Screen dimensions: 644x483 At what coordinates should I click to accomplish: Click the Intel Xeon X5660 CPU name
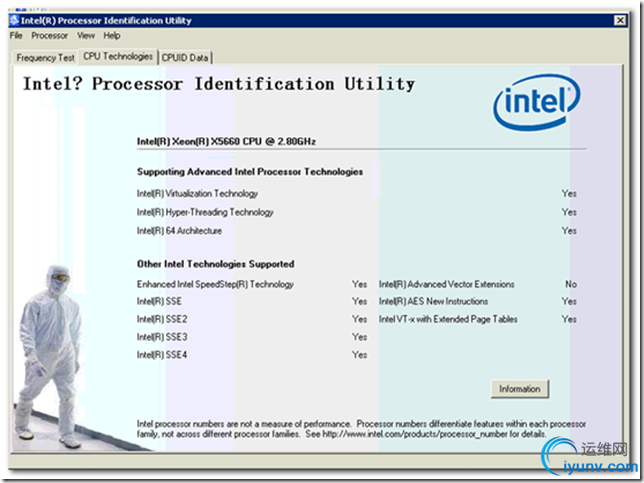(226, 141)
